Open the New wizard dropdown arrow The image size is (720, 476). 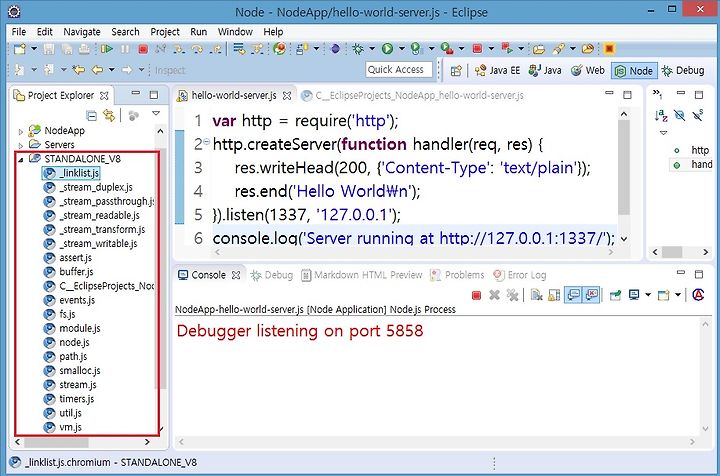[34, 49]
